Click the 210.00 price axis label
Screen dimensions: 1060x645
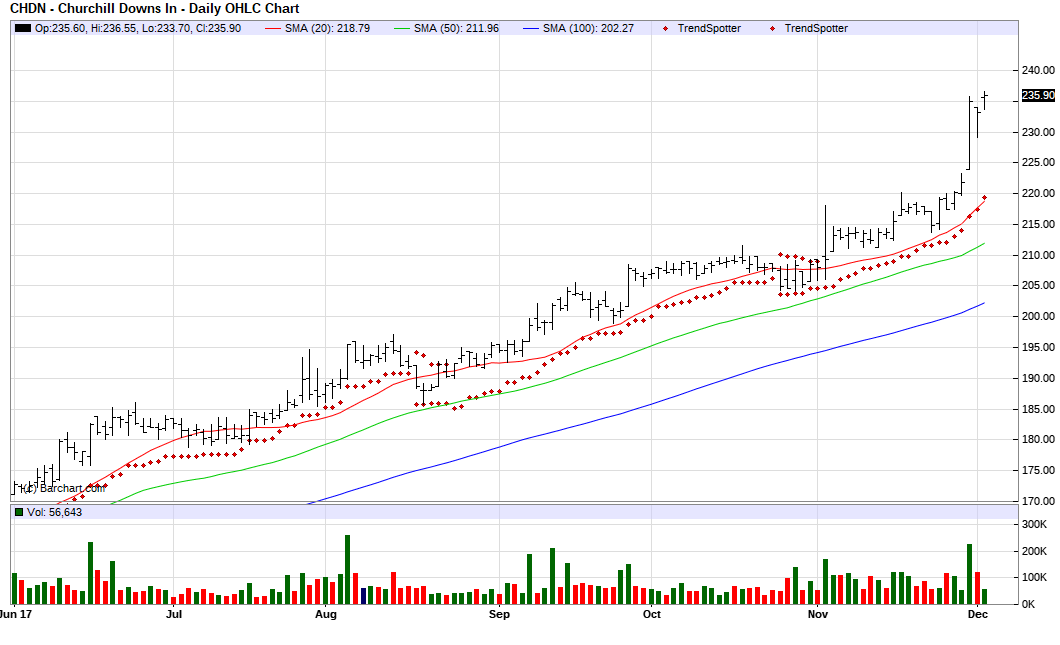[x=1038, y=255]
